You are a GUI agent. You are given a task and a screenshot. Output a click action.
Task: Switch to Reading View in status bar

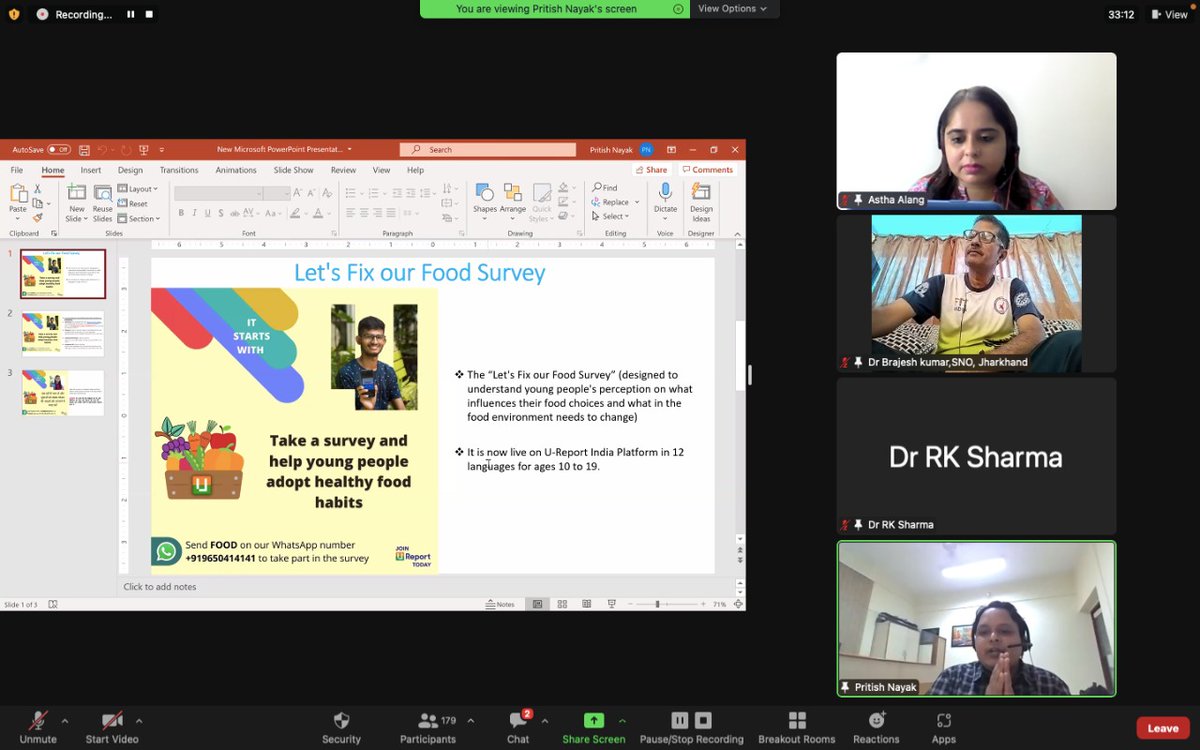[586, 604]
